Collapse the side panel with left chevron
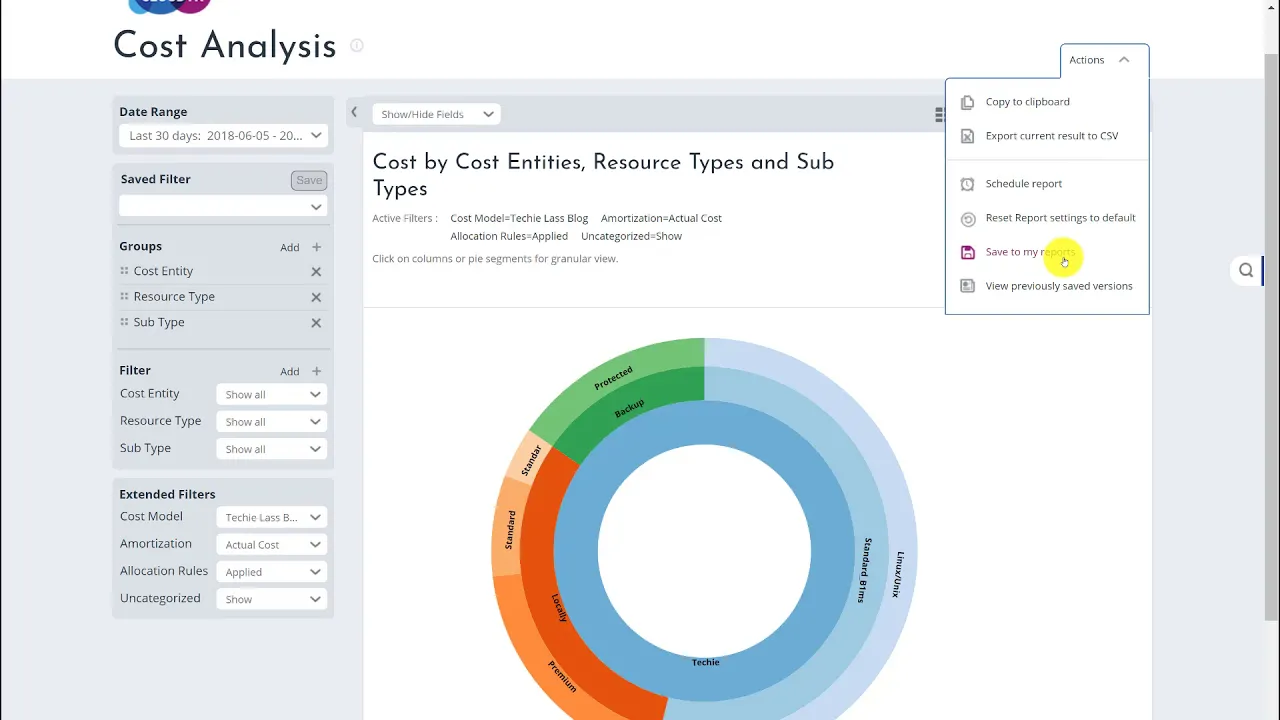Screen dimensions: 1280x720 (354, 112)
